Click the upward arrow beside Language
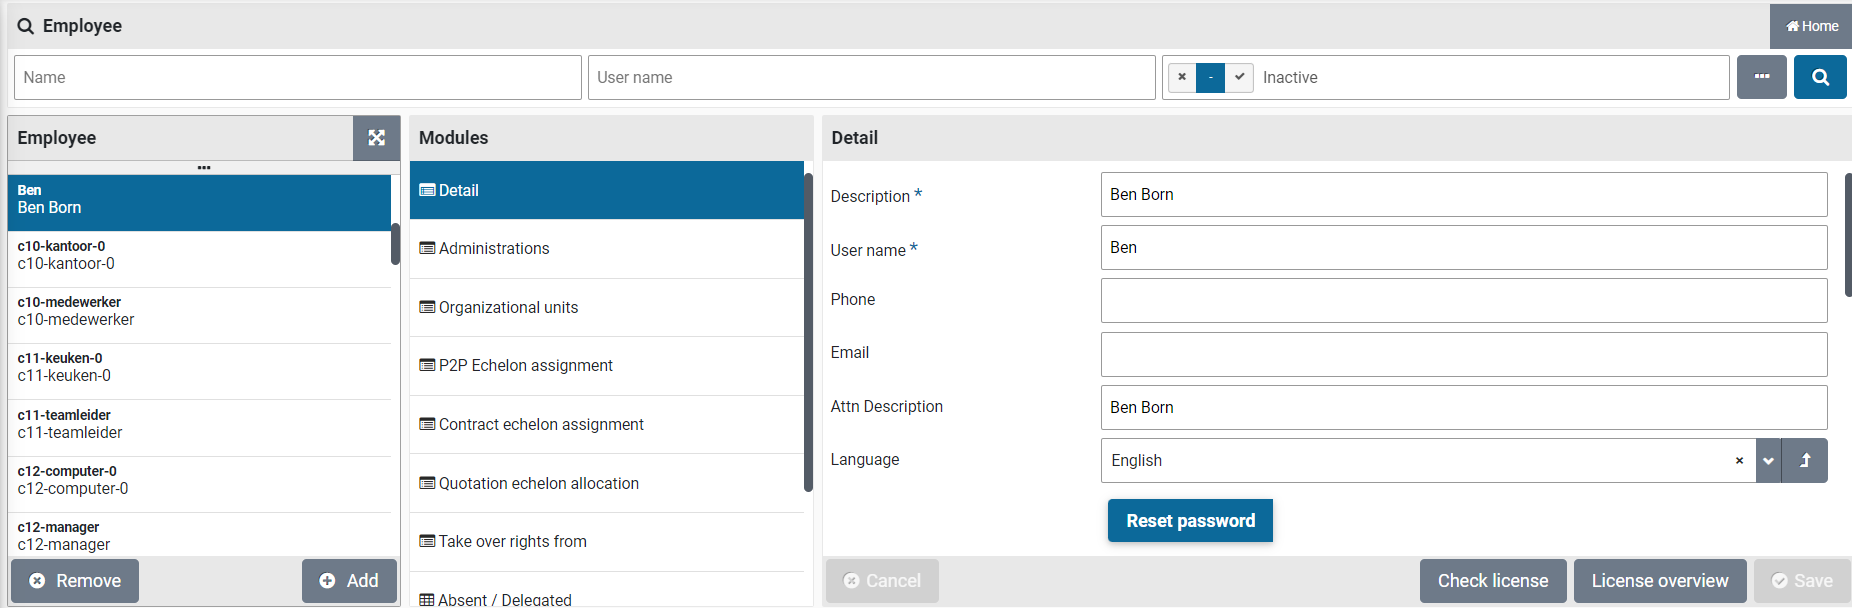This screenshot has width=1852, height=608. tap(1805, 461)
